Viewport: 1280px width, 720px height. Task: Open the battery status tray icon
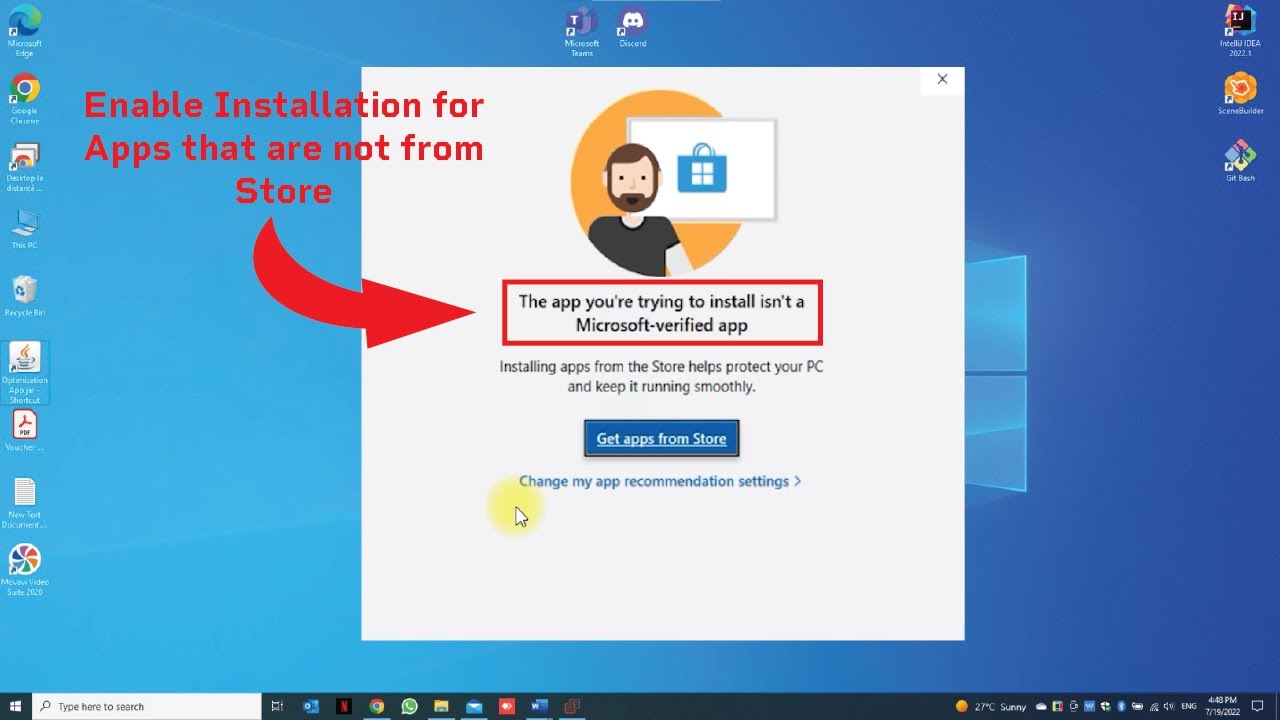pos(1137,707)
